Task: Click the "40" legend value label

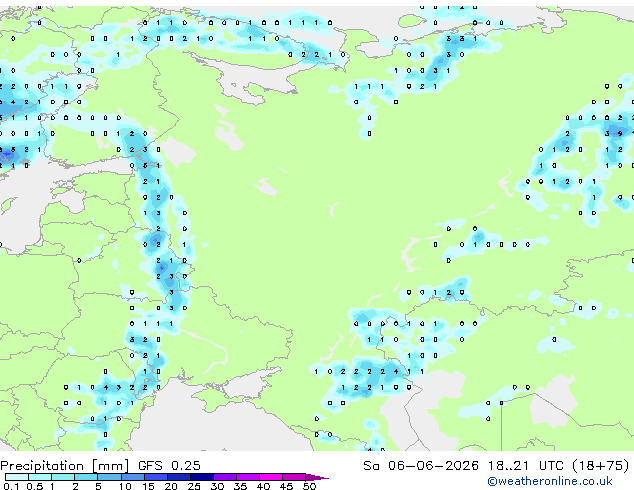Action: pyautogui.click(x=263, y=486)
